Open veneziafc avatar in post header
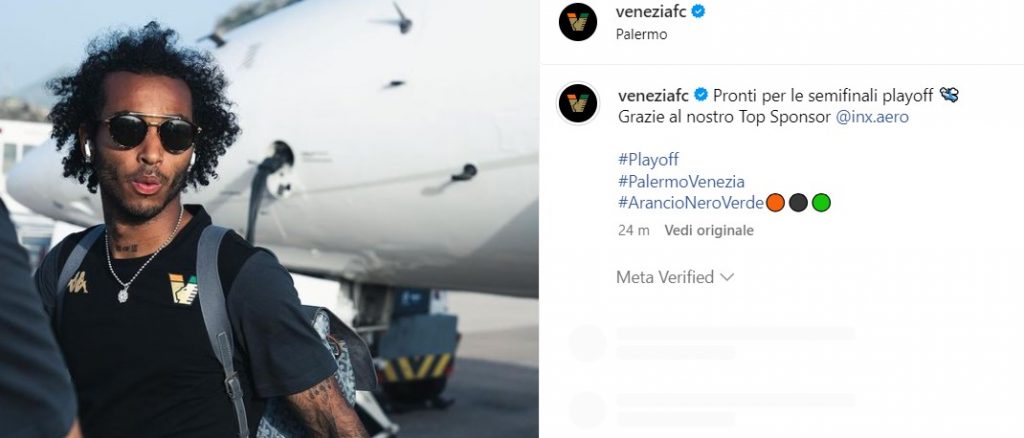 click(578, 22)
